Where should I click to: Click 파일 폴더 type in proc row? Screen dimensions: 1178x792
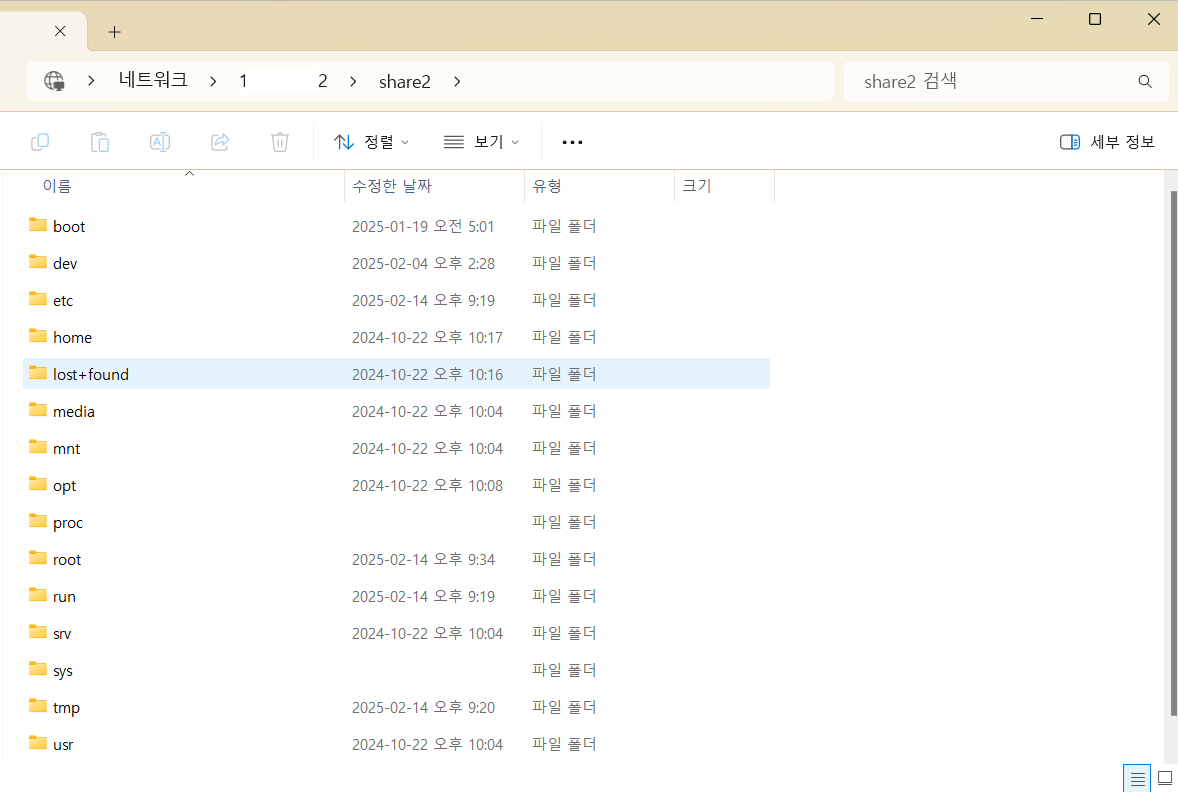(564, 521)
